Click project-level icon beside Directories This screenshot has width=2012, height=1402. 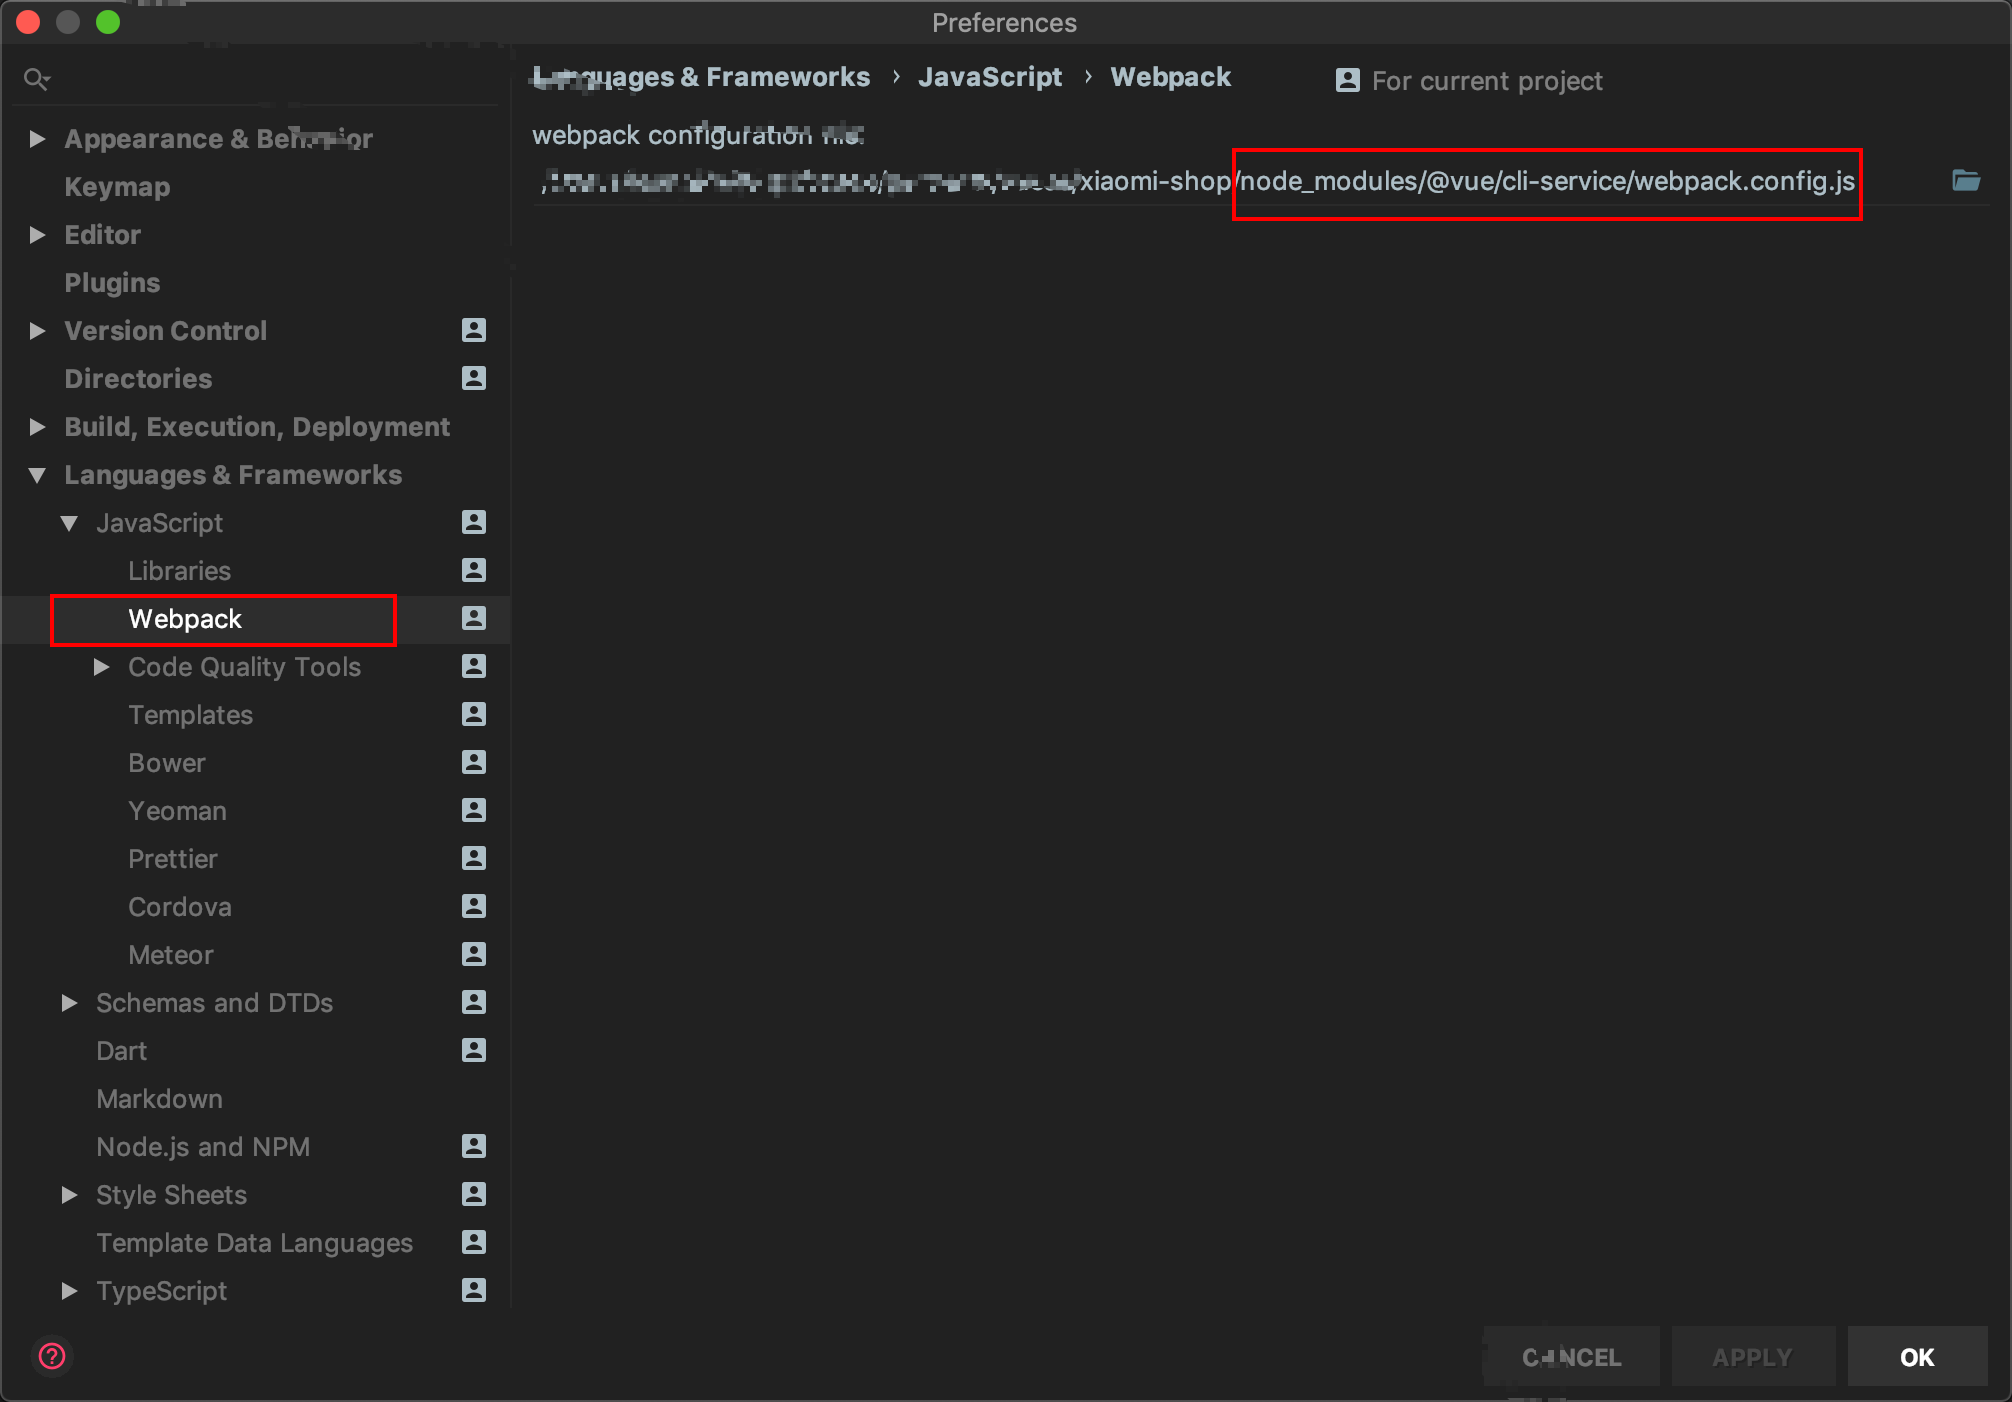(474, 378)
